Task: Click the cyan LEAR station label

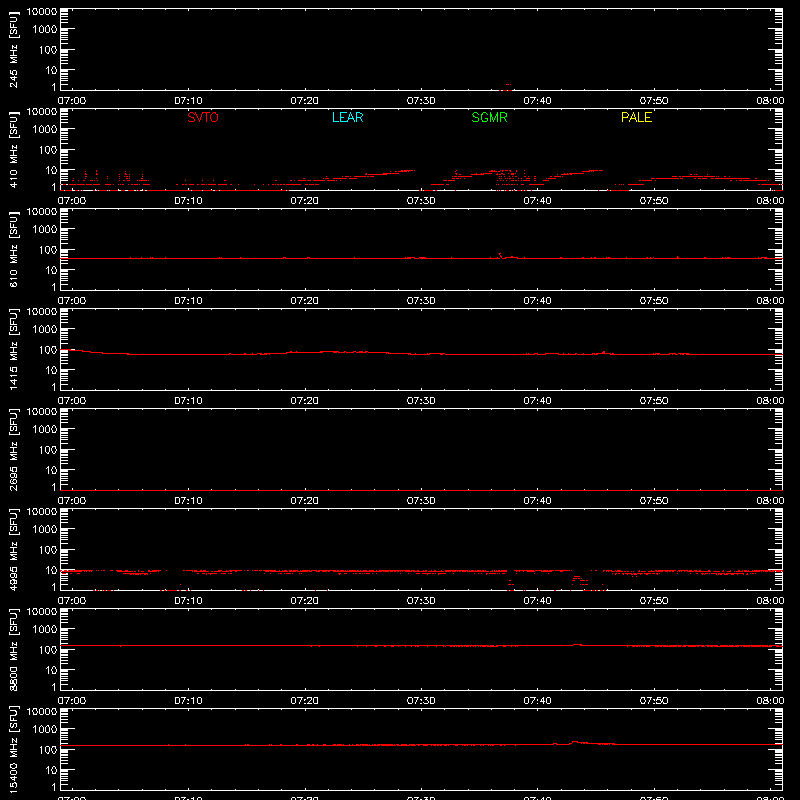Action: (347, 117)
